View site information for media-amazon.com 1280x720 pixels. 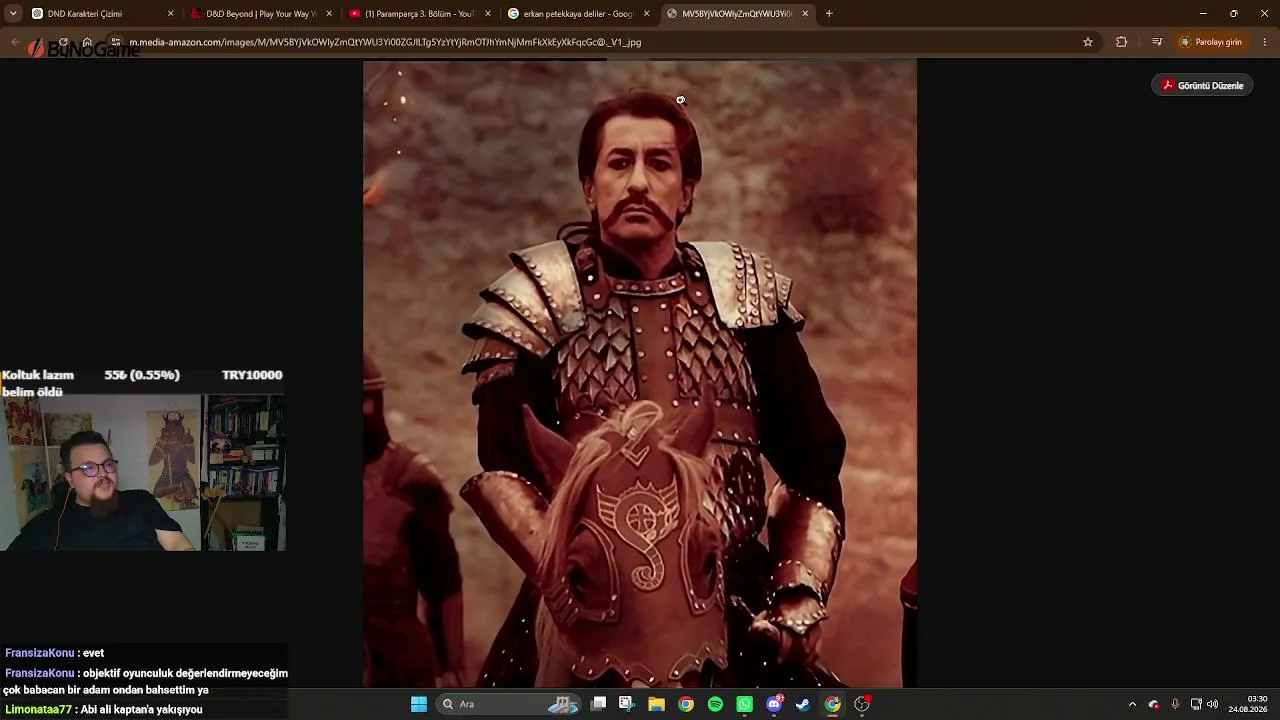coord(116,42)
